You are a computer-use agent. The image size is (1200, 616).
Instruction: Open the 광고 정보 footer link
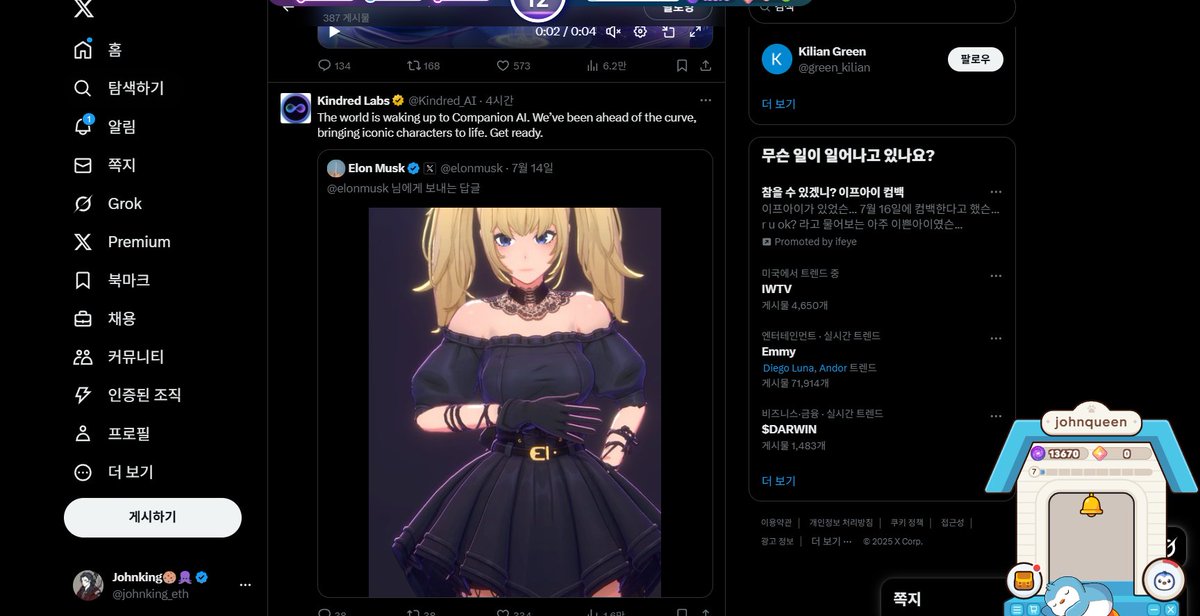click(x=777, y=542)
